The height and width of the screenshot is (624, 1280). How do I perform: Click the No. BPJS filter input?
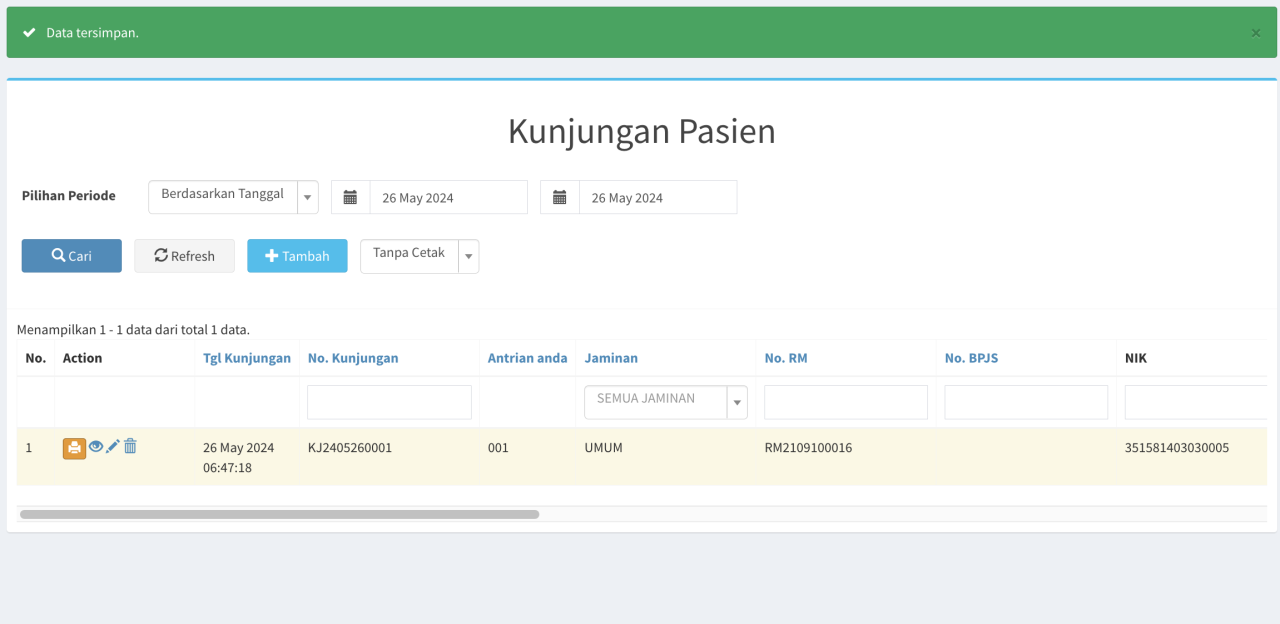tap(1026, 402)
